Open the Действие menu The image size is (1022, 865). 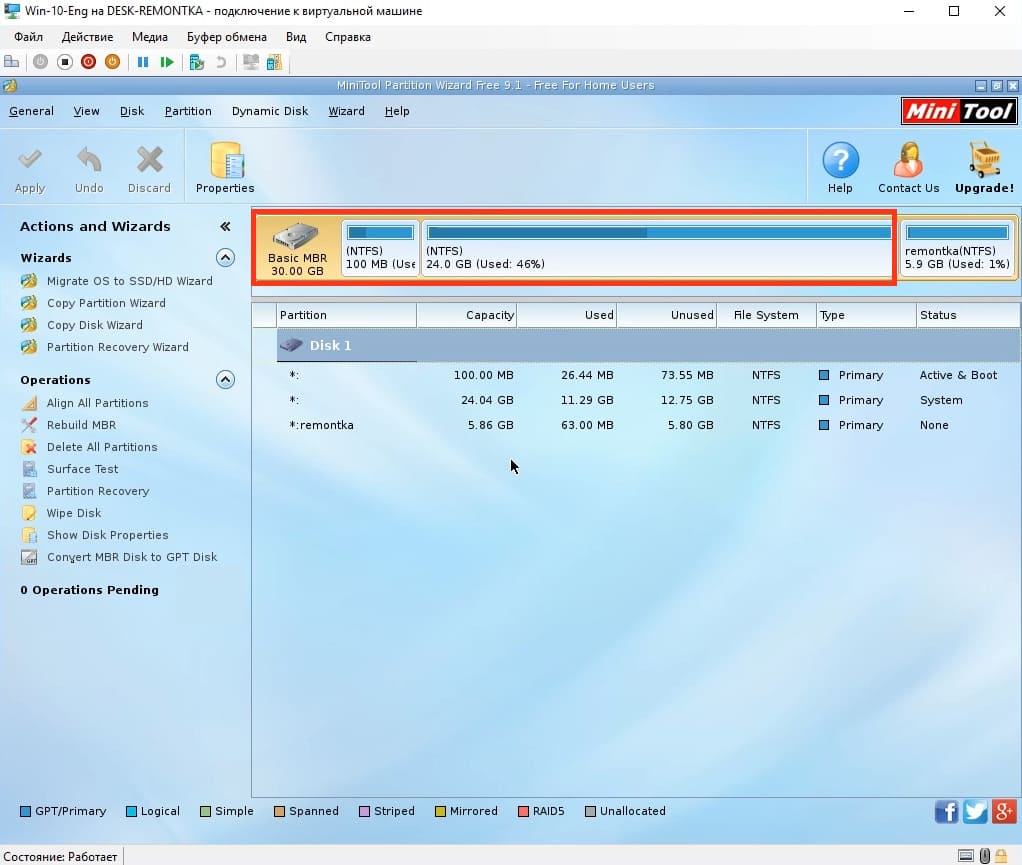pos(87,37)
